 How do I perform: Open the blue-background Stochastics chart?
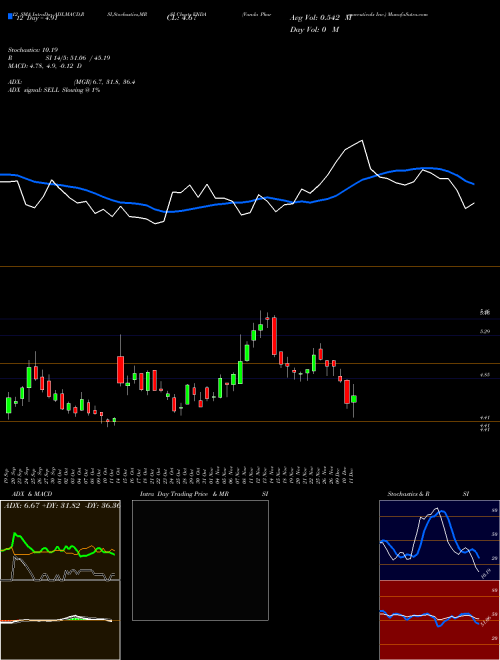coord(439,540)
